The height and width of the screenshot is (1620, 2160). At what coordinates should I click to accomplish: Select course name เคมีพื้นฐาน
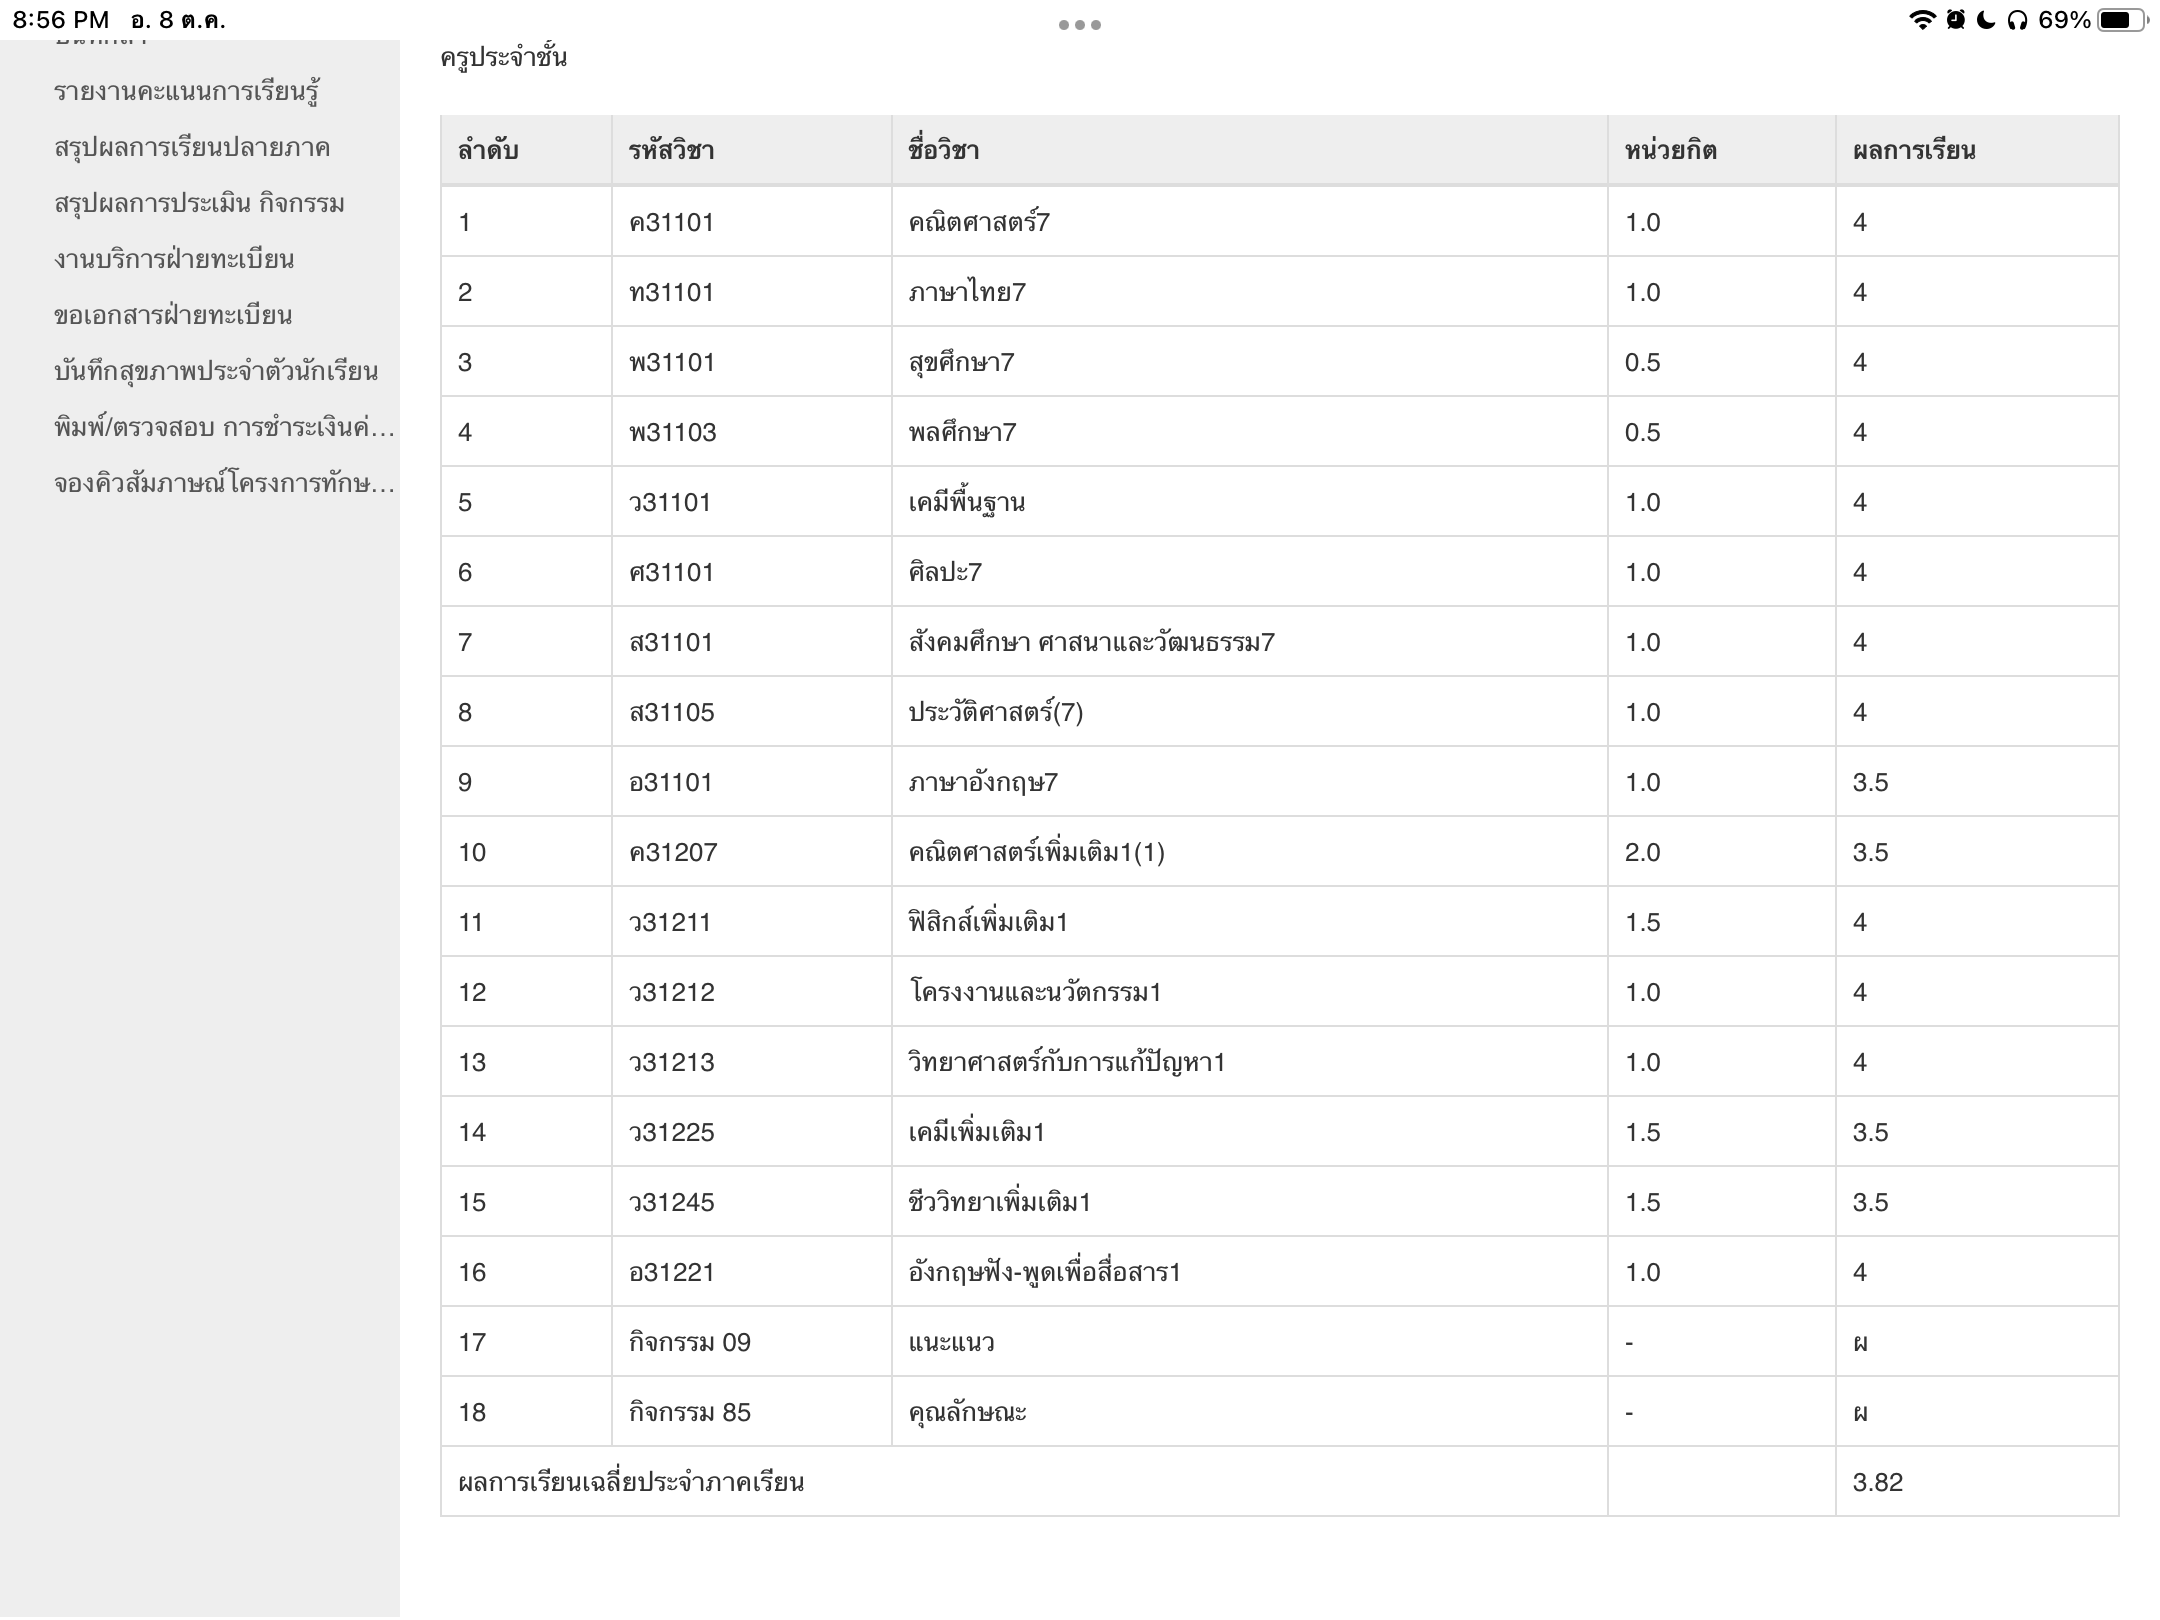point(967,502)
